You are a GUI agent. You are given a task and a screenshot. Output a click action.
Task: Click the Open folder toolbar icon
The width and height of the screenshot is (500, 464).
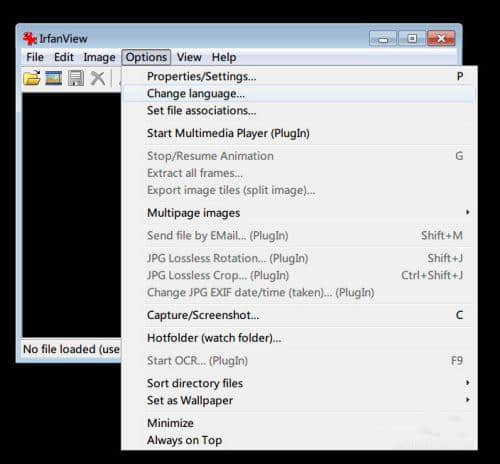pyautogui.click(x=32, y=78)
